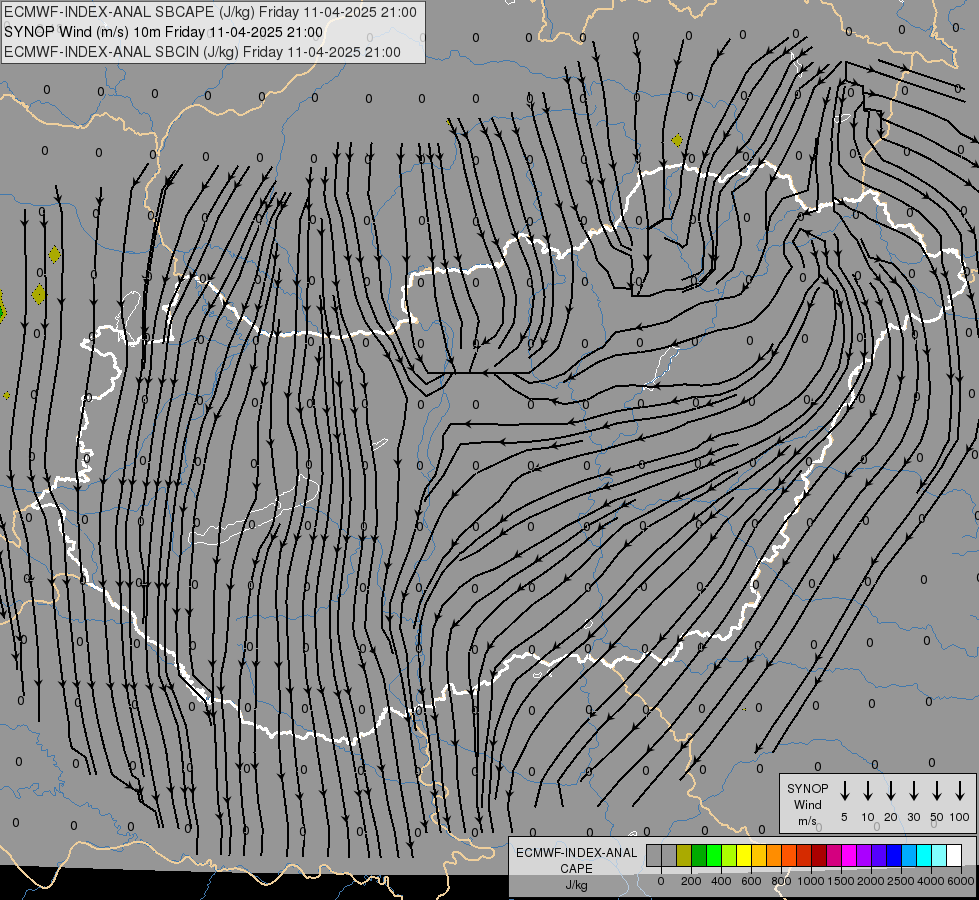Click the '10' label under wind arrow

(867, 817)
